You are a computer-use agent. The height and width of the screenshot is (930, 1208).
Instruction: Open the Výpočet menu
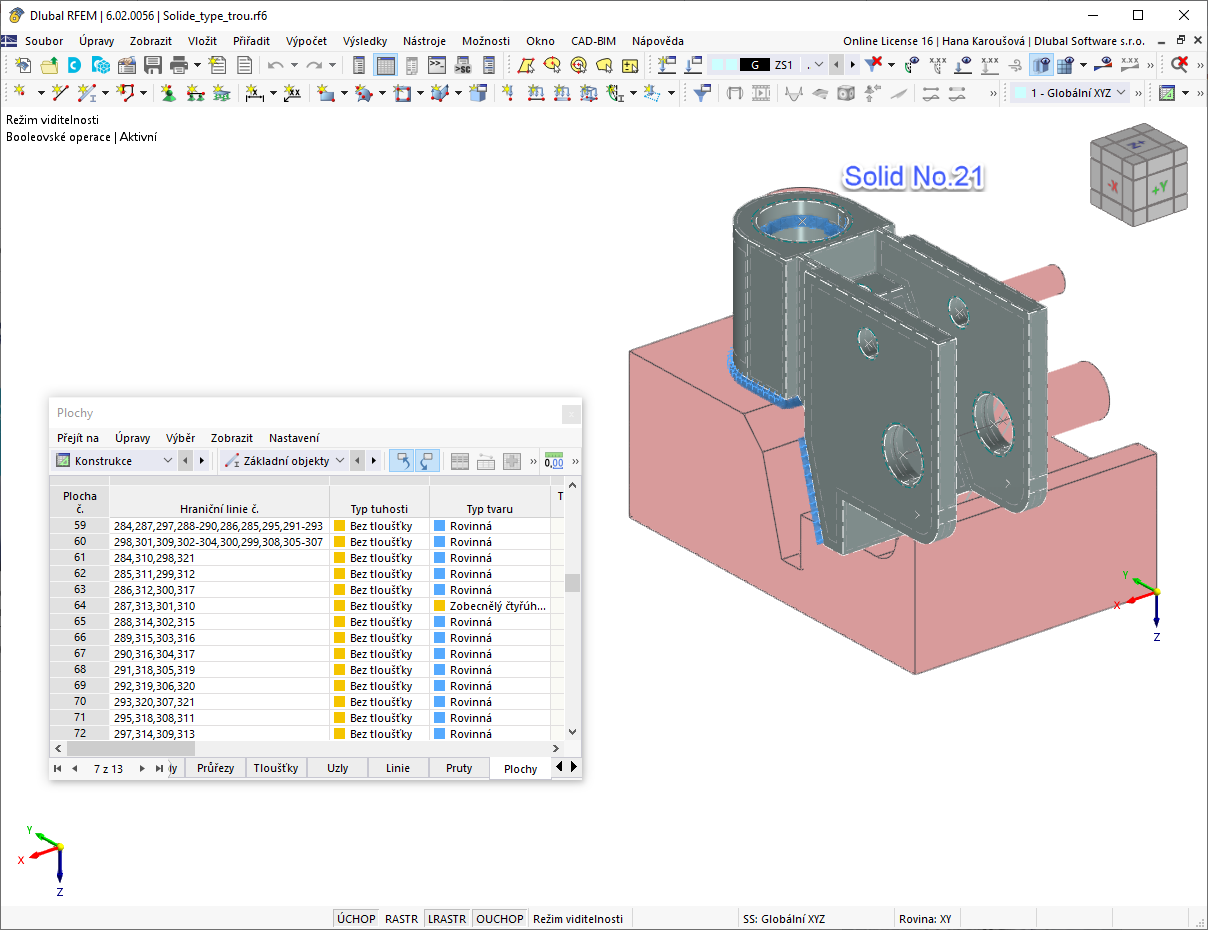[x=306, y=41]
